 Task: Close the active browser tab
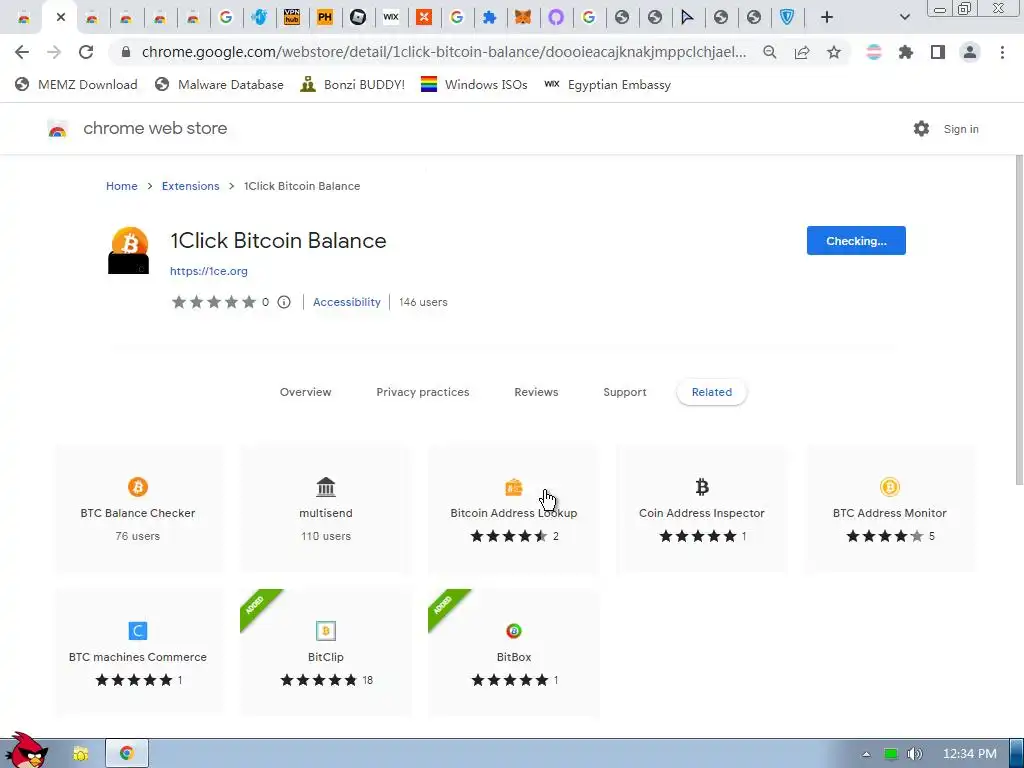point(61,18)
